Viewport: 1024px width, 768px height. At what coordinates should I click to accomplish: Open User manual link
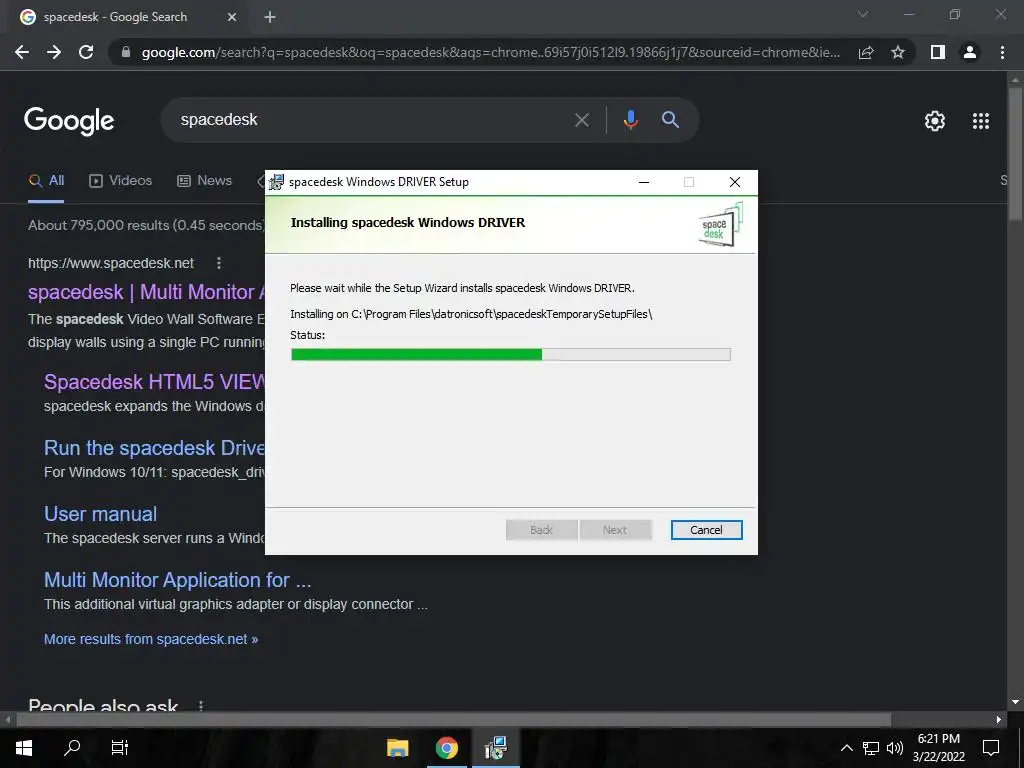pyautogui.click(x=101, y=514)
